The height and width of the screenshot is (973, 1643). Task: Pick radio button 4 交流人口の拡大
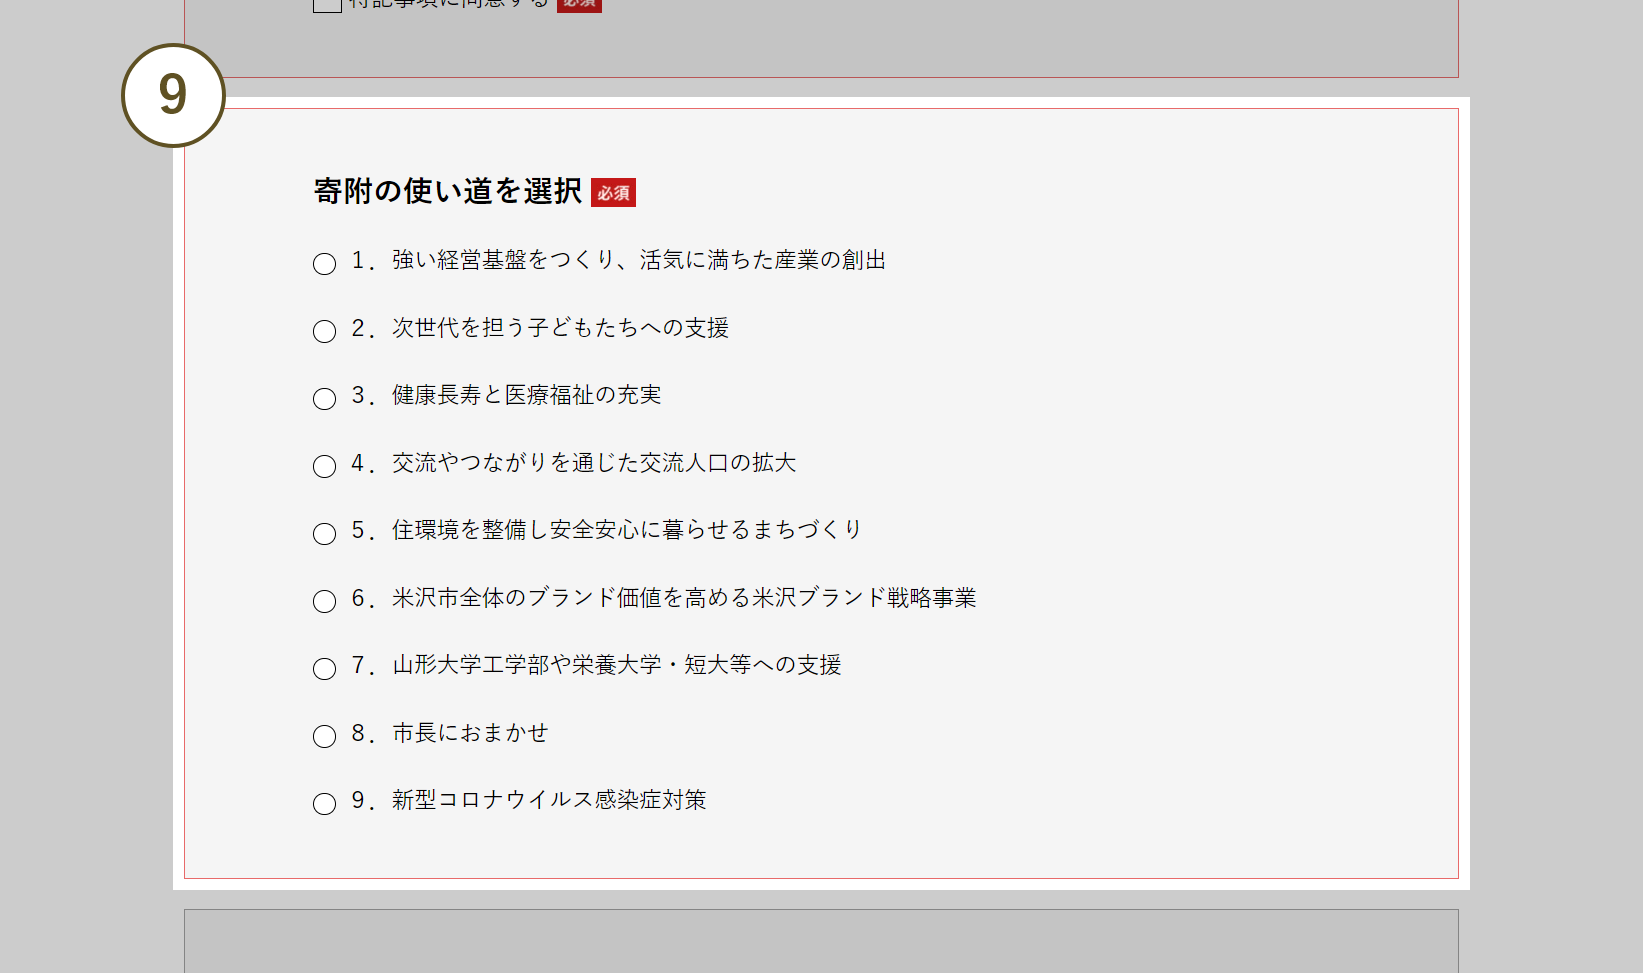pyautogui.click(x=324, y=466)
